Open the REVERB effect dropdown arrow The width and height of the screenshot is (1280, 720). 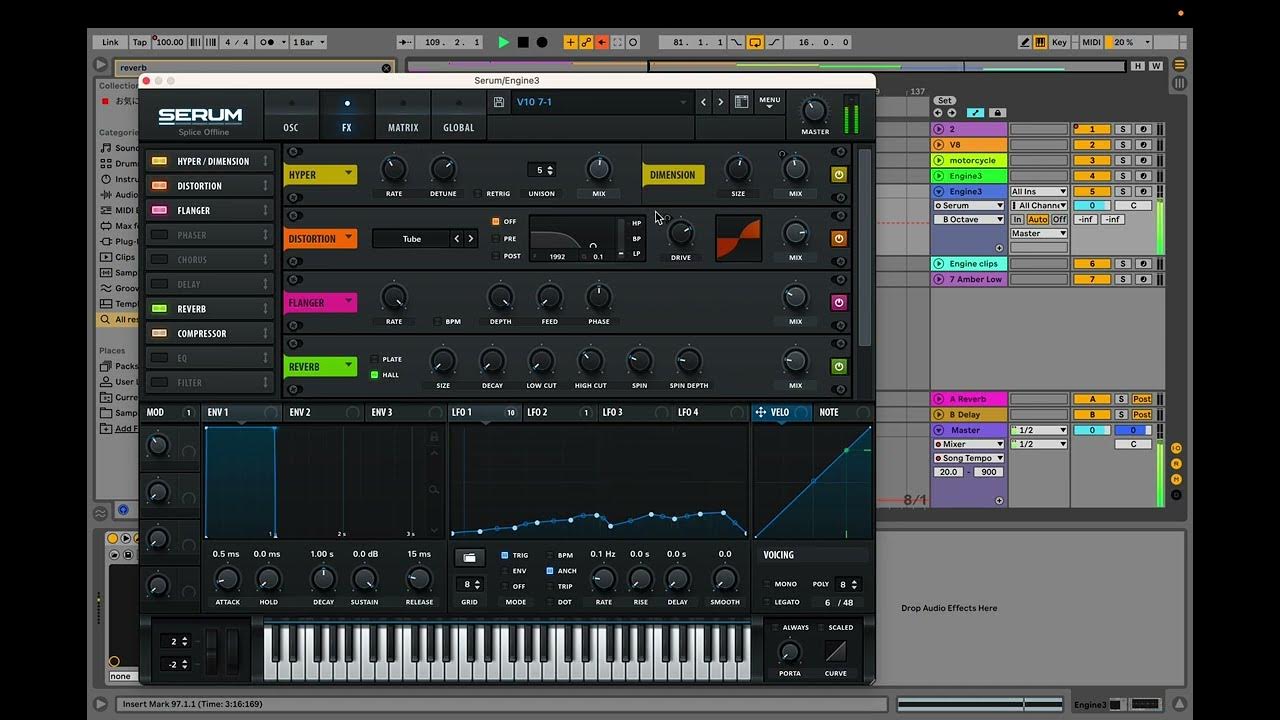(x=348, y=366)
